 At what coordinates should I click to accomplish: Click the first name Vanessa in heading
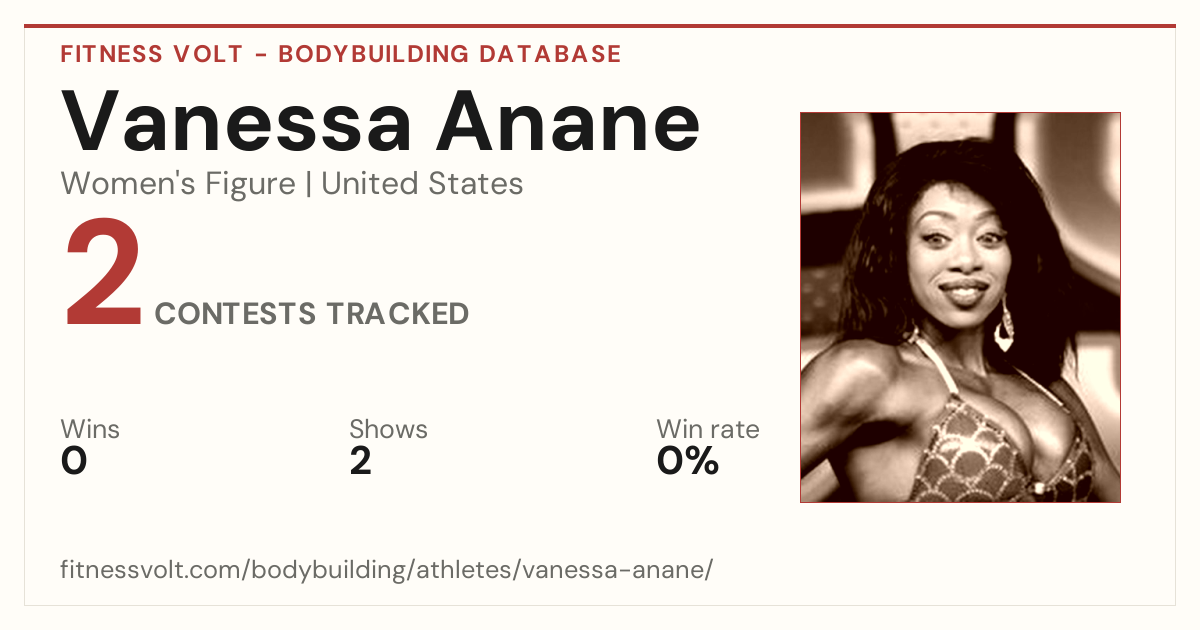(x=237, y=122)
